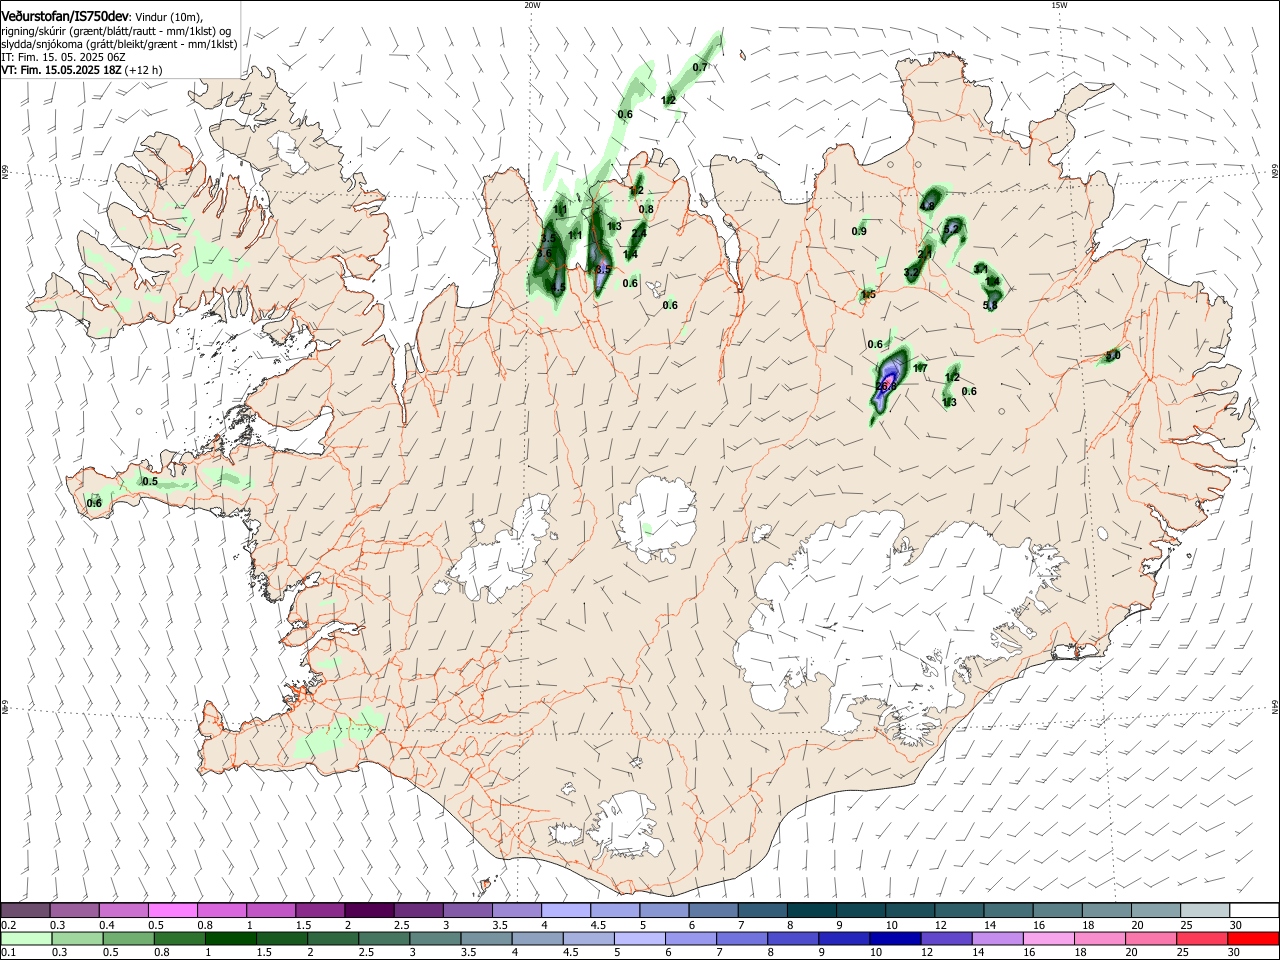Click the 3.1 precipitation value
This screenshot has width=1280, height=960.
[x=981, y=269]
